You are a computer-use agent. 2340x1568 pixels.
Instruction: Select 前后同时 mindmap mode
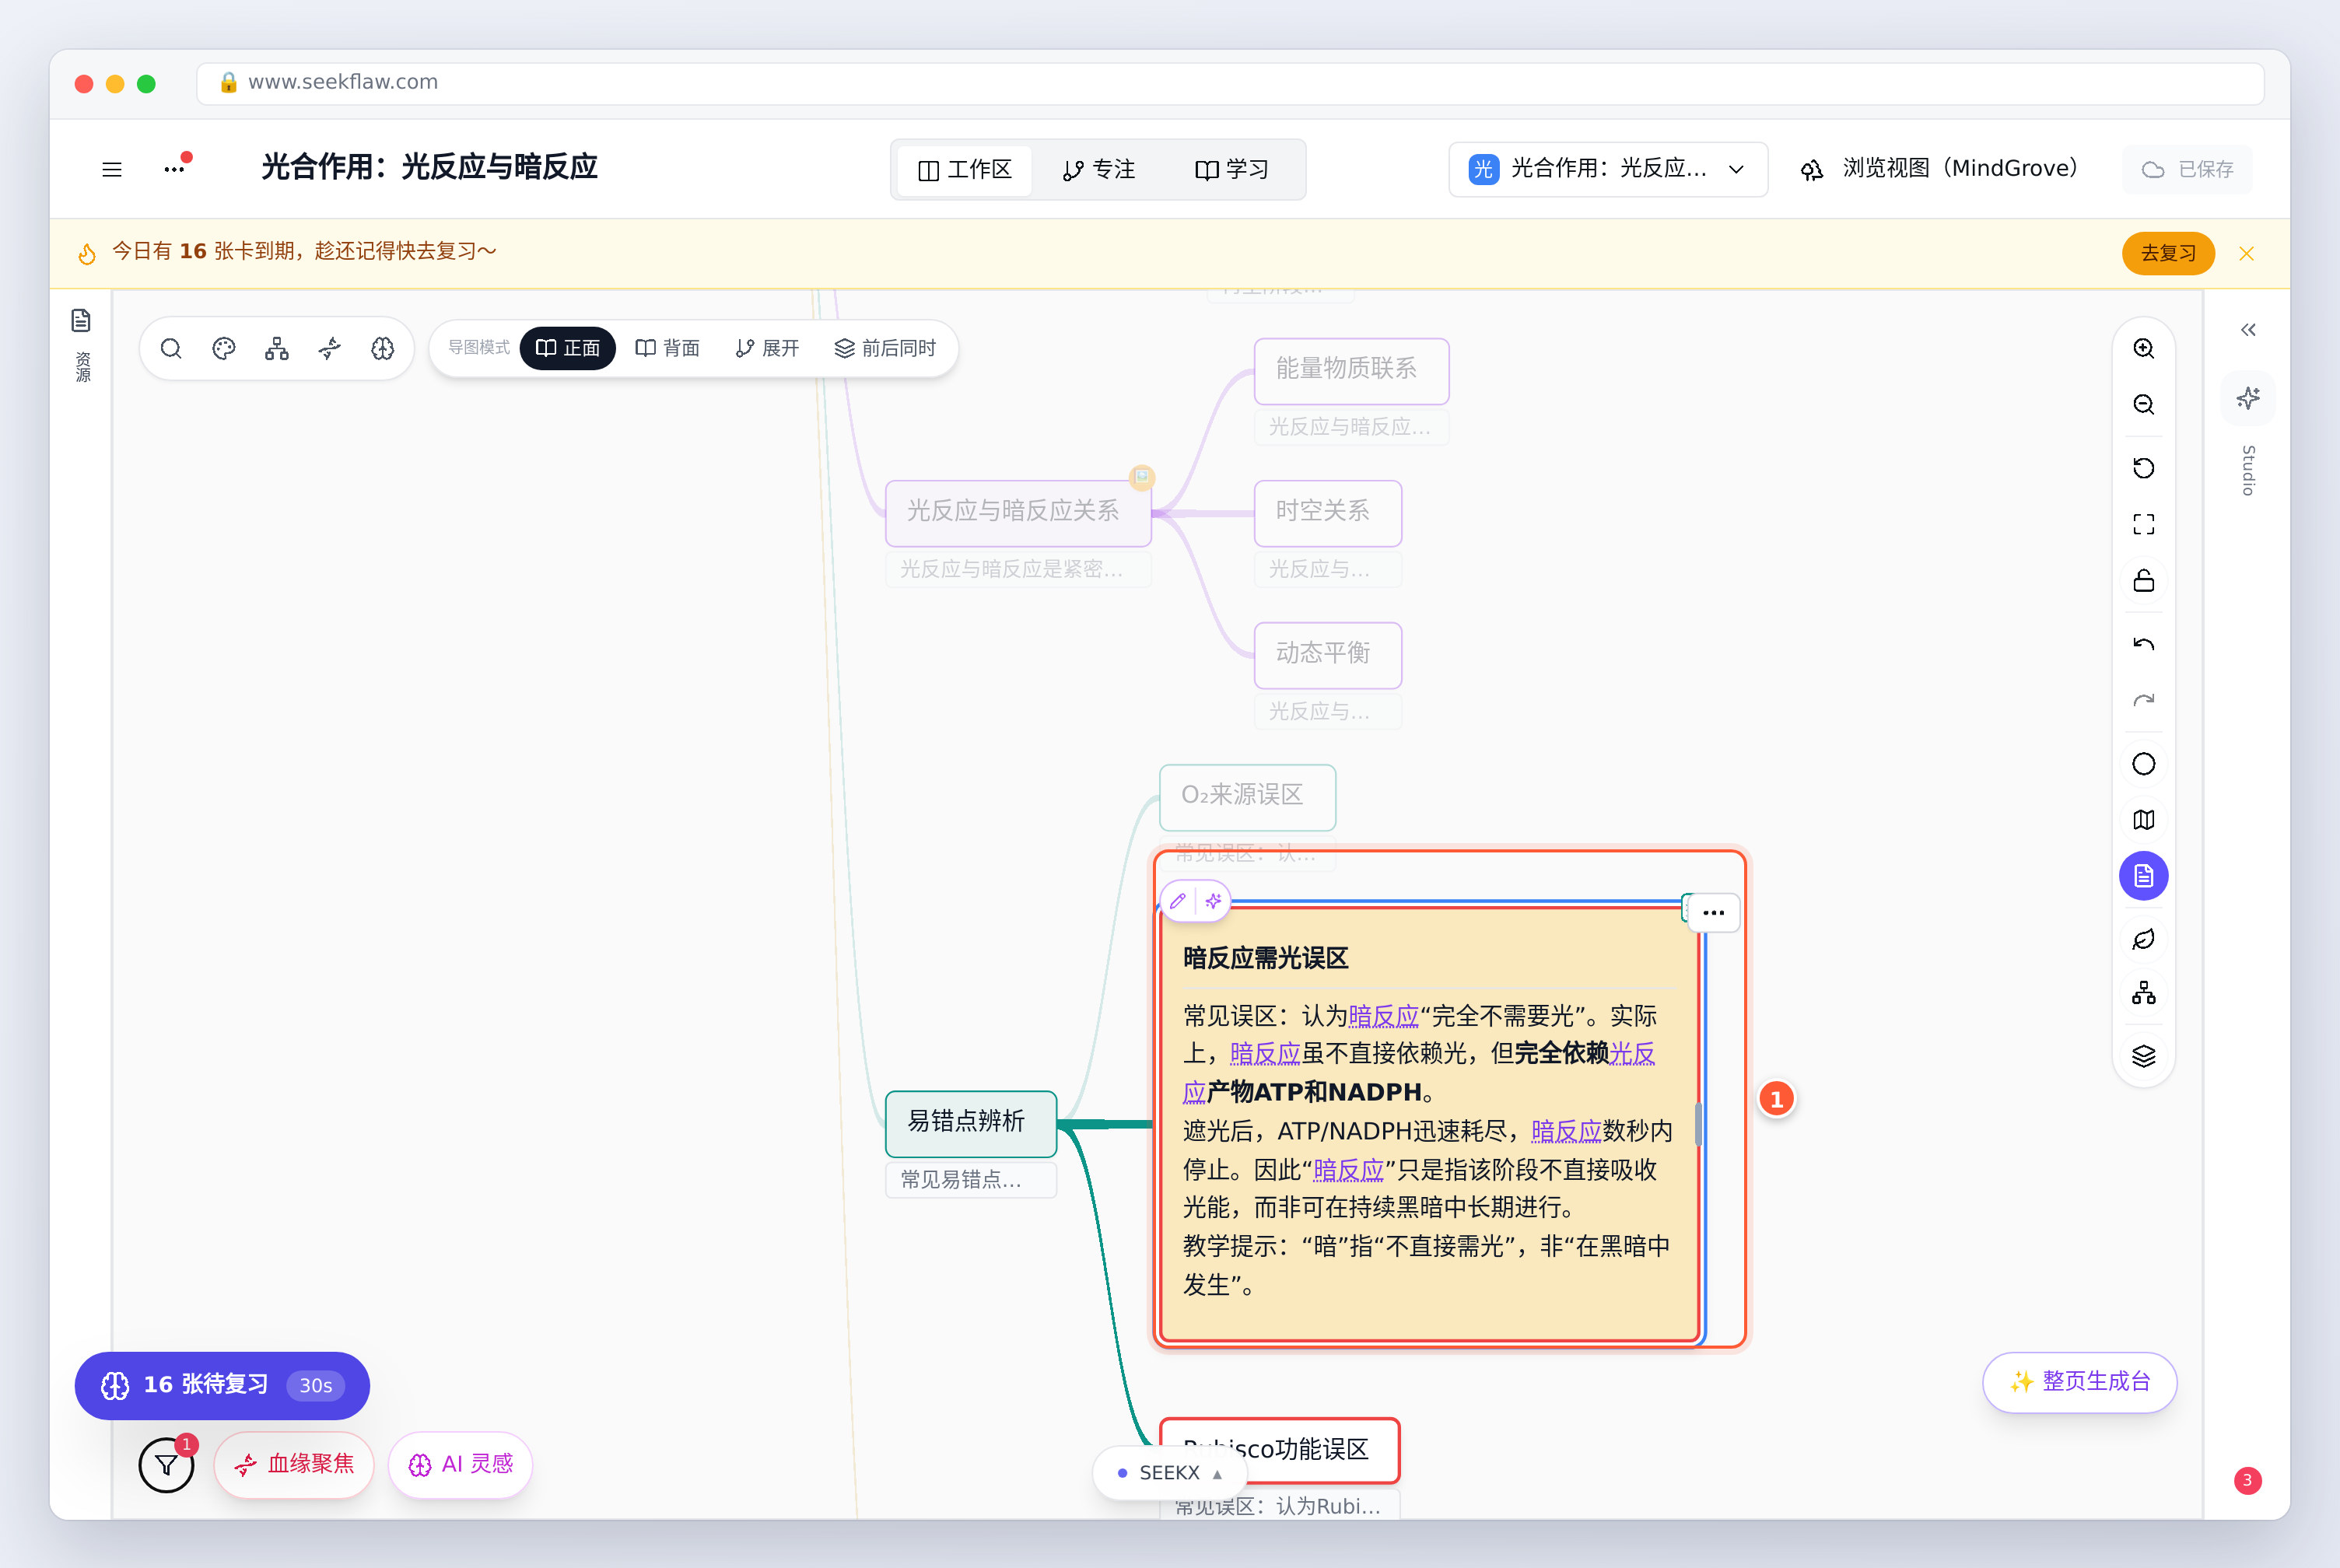point(886,348)
